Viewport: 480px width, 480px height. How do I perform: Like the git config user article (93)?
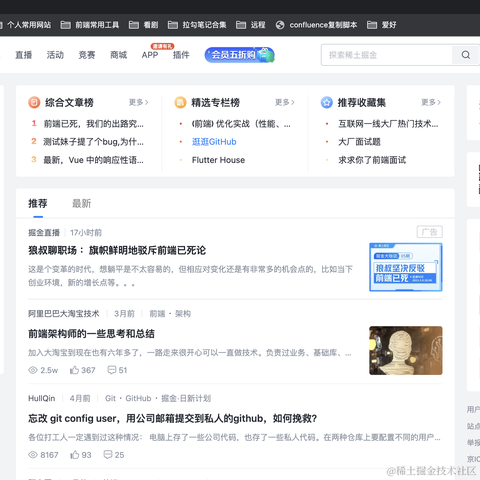pyautogui.click(x=74, y=455)
